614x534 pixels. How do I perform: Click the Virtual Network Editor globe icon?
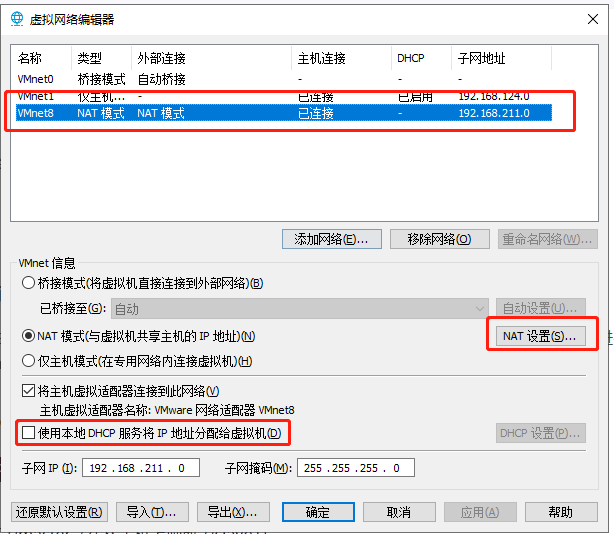click(17, 19)
